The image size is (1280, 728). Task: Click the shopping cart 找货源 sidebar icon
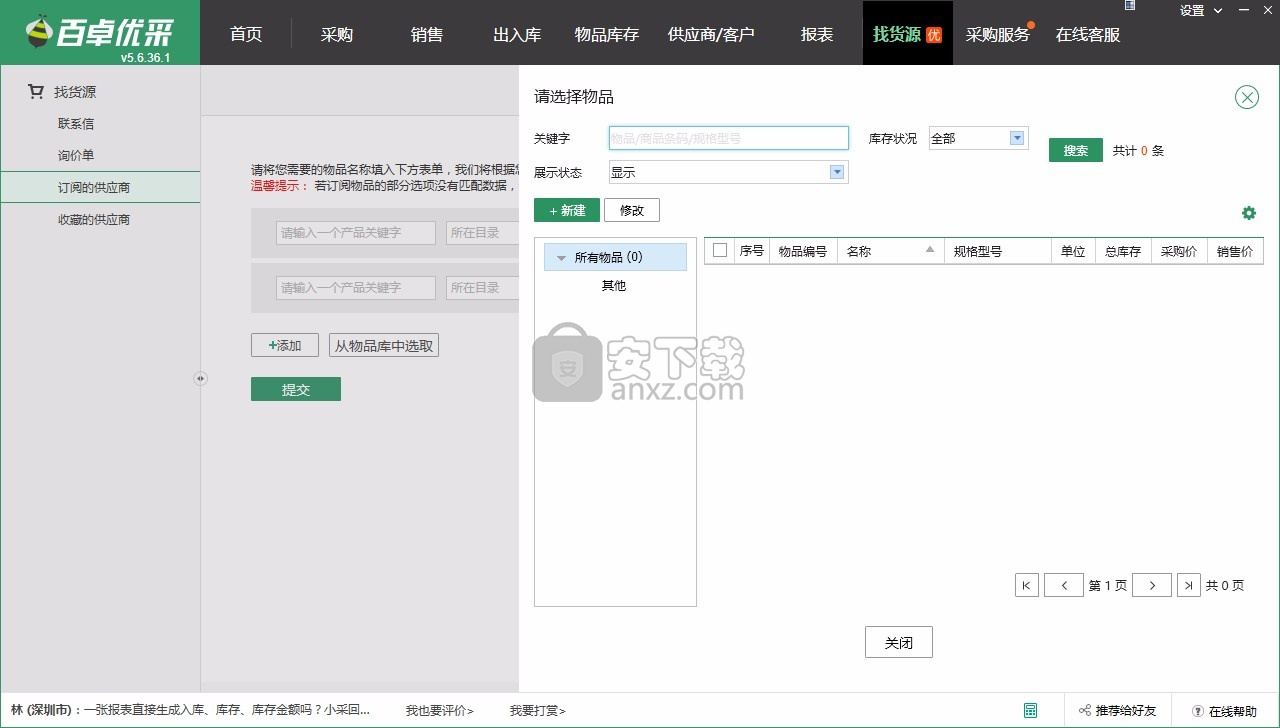click(36, 92)
